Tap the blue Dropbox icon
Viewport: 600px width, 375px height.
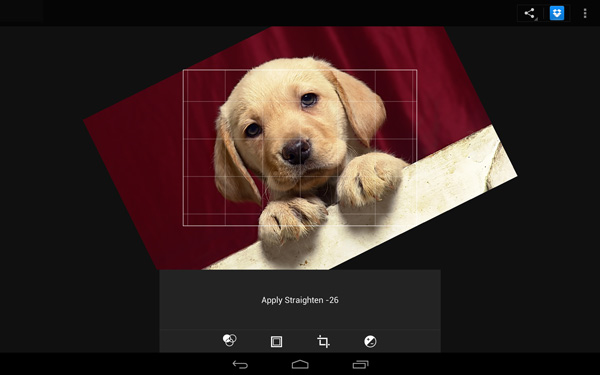pyautogui.click(x=557, y=13)
